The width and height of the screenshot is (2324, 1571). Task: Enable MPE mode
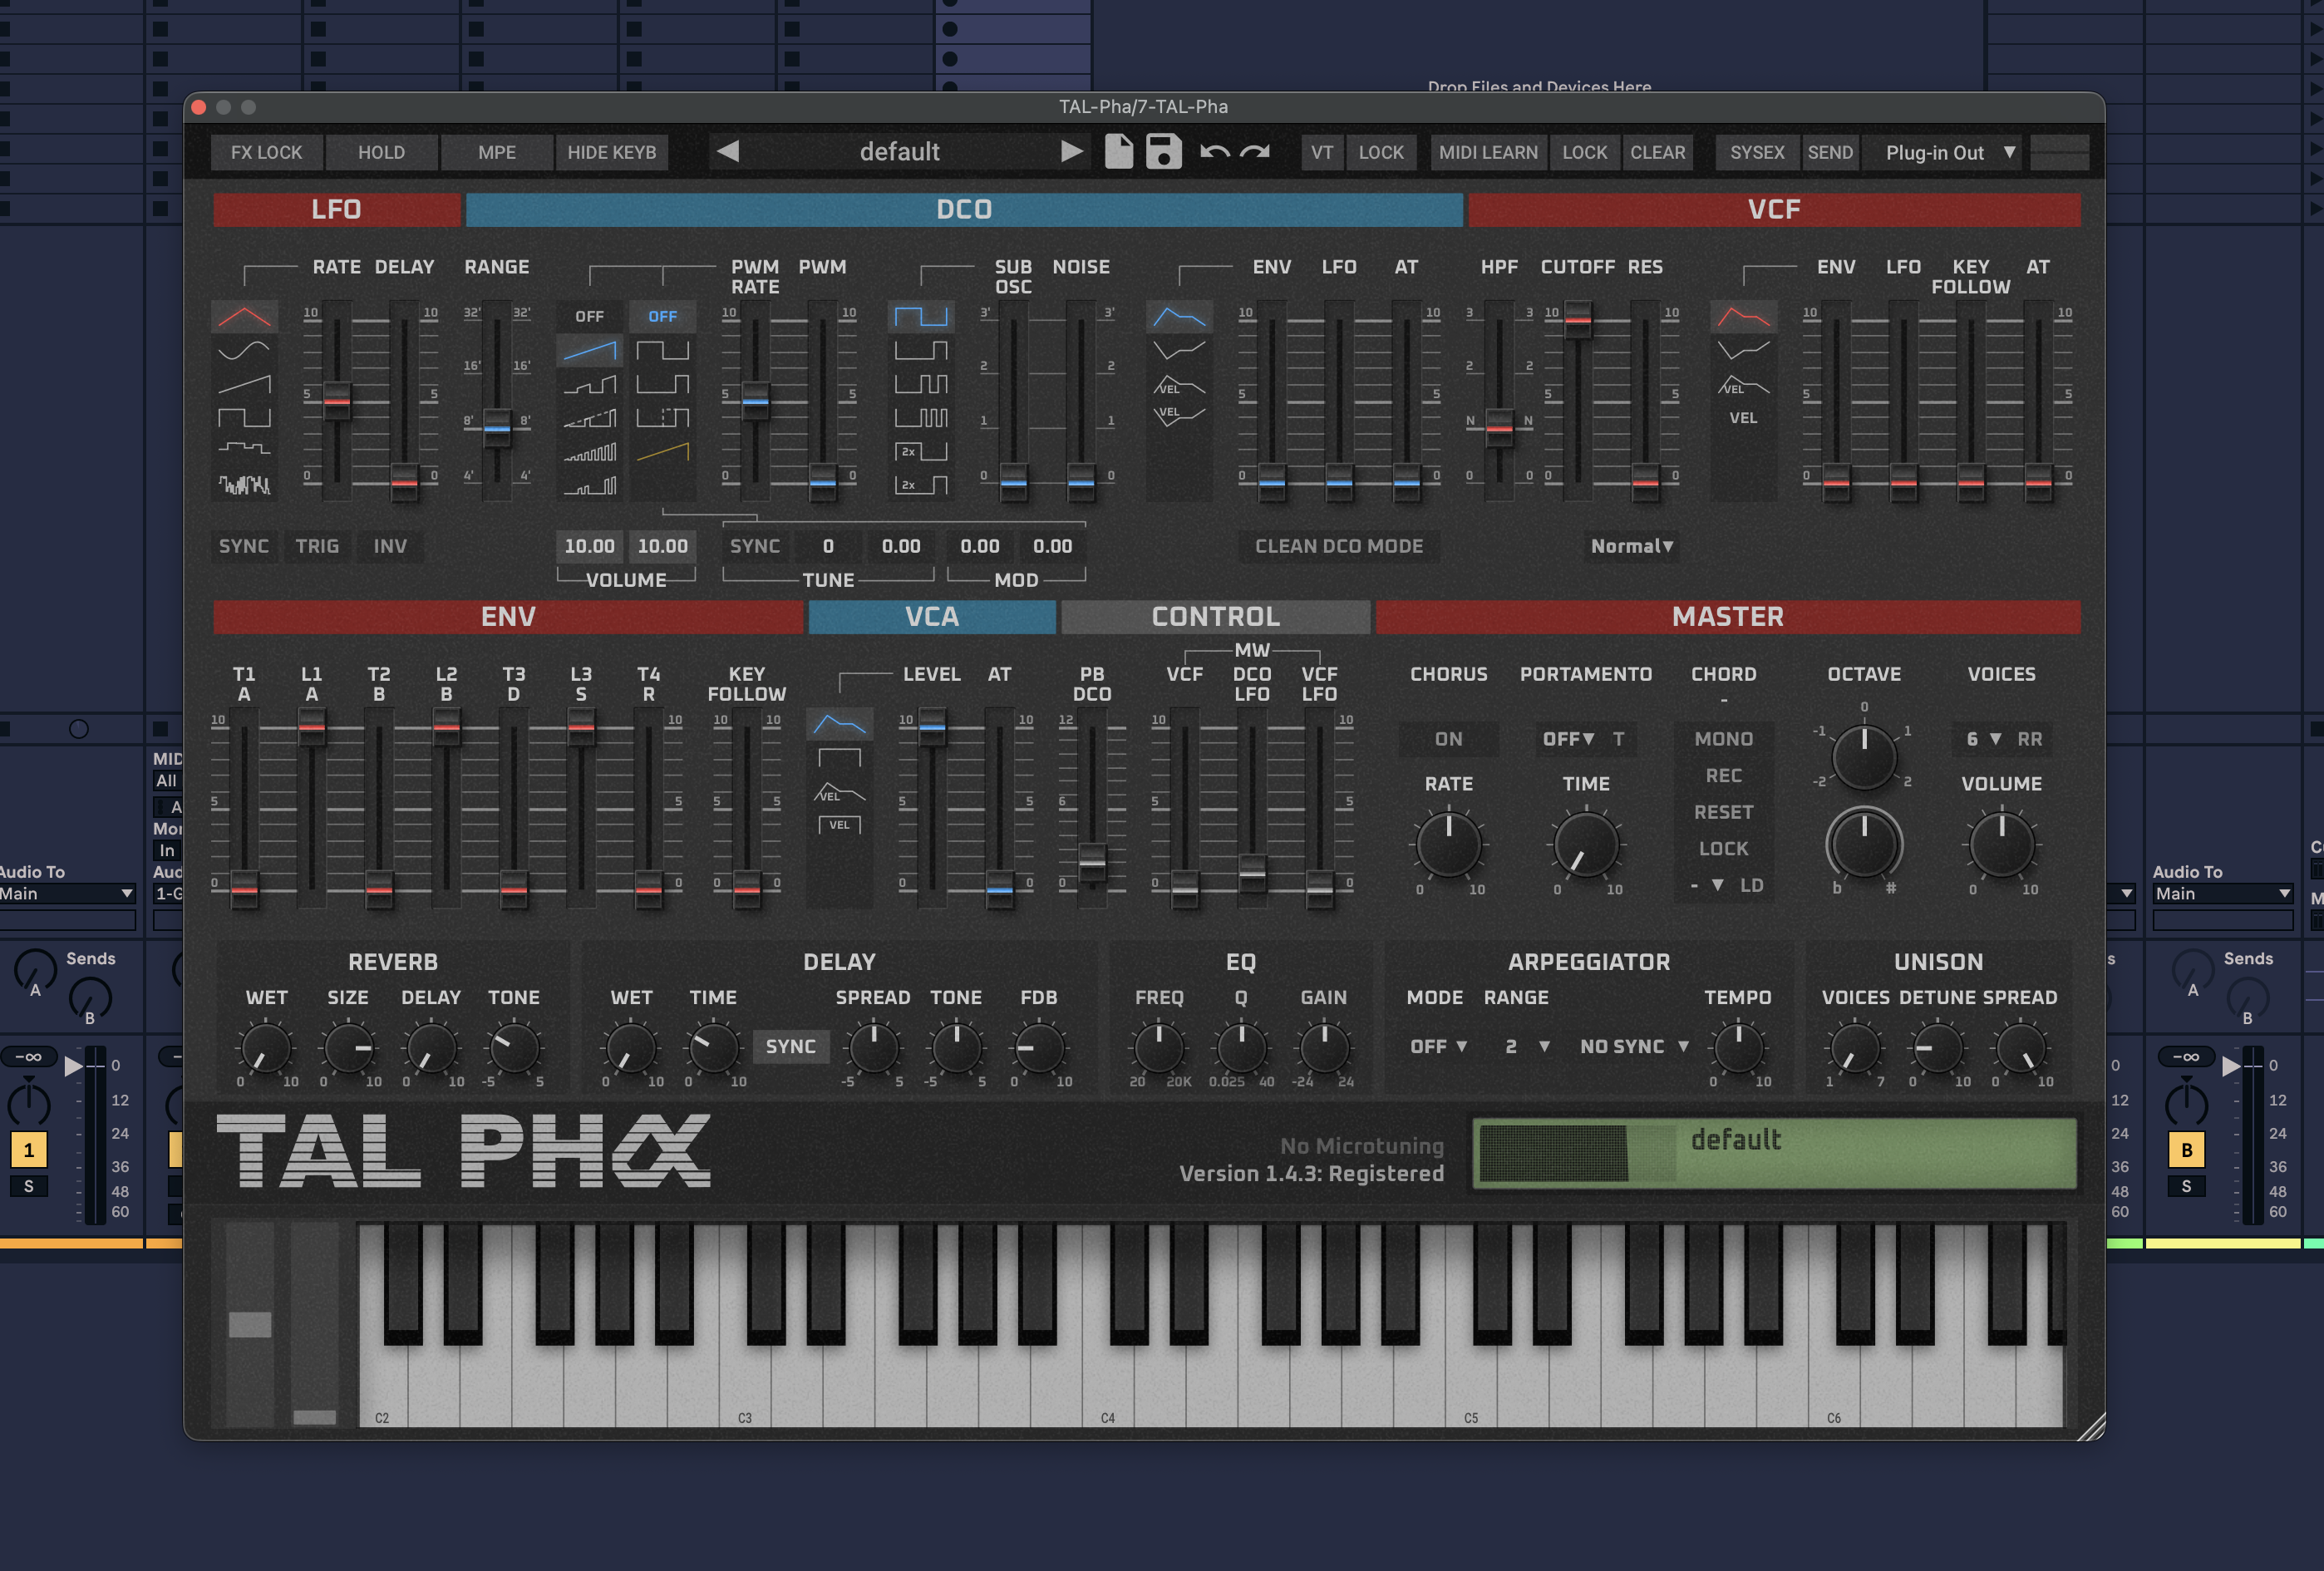coord(497,152)
